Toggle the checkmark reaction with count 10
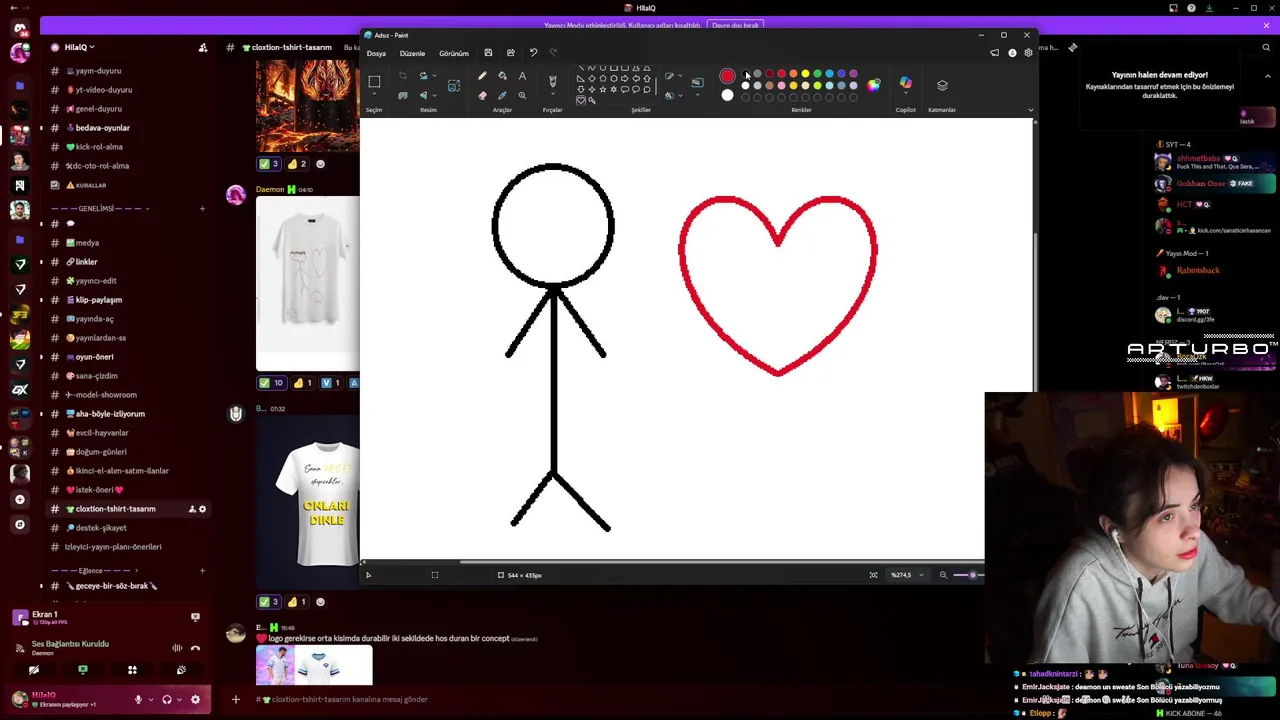Image resolution: width=1280 pixels, height=720 pixels. point(271,383)
